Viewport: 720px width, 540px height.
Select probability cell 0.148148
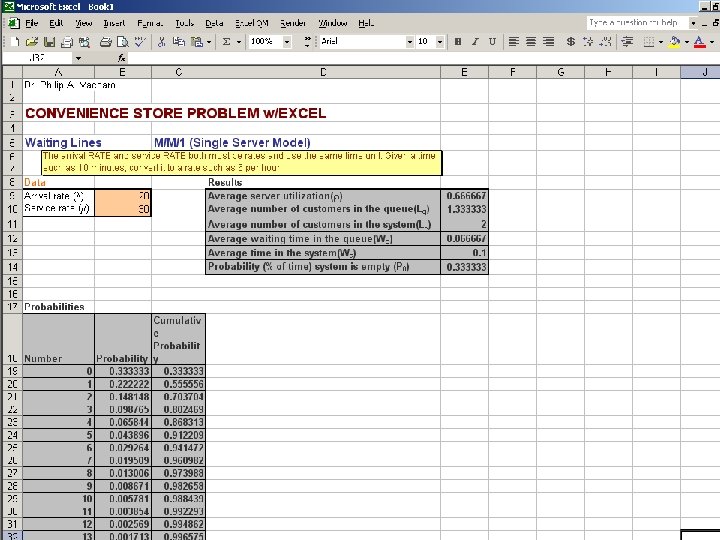(123, 397)
